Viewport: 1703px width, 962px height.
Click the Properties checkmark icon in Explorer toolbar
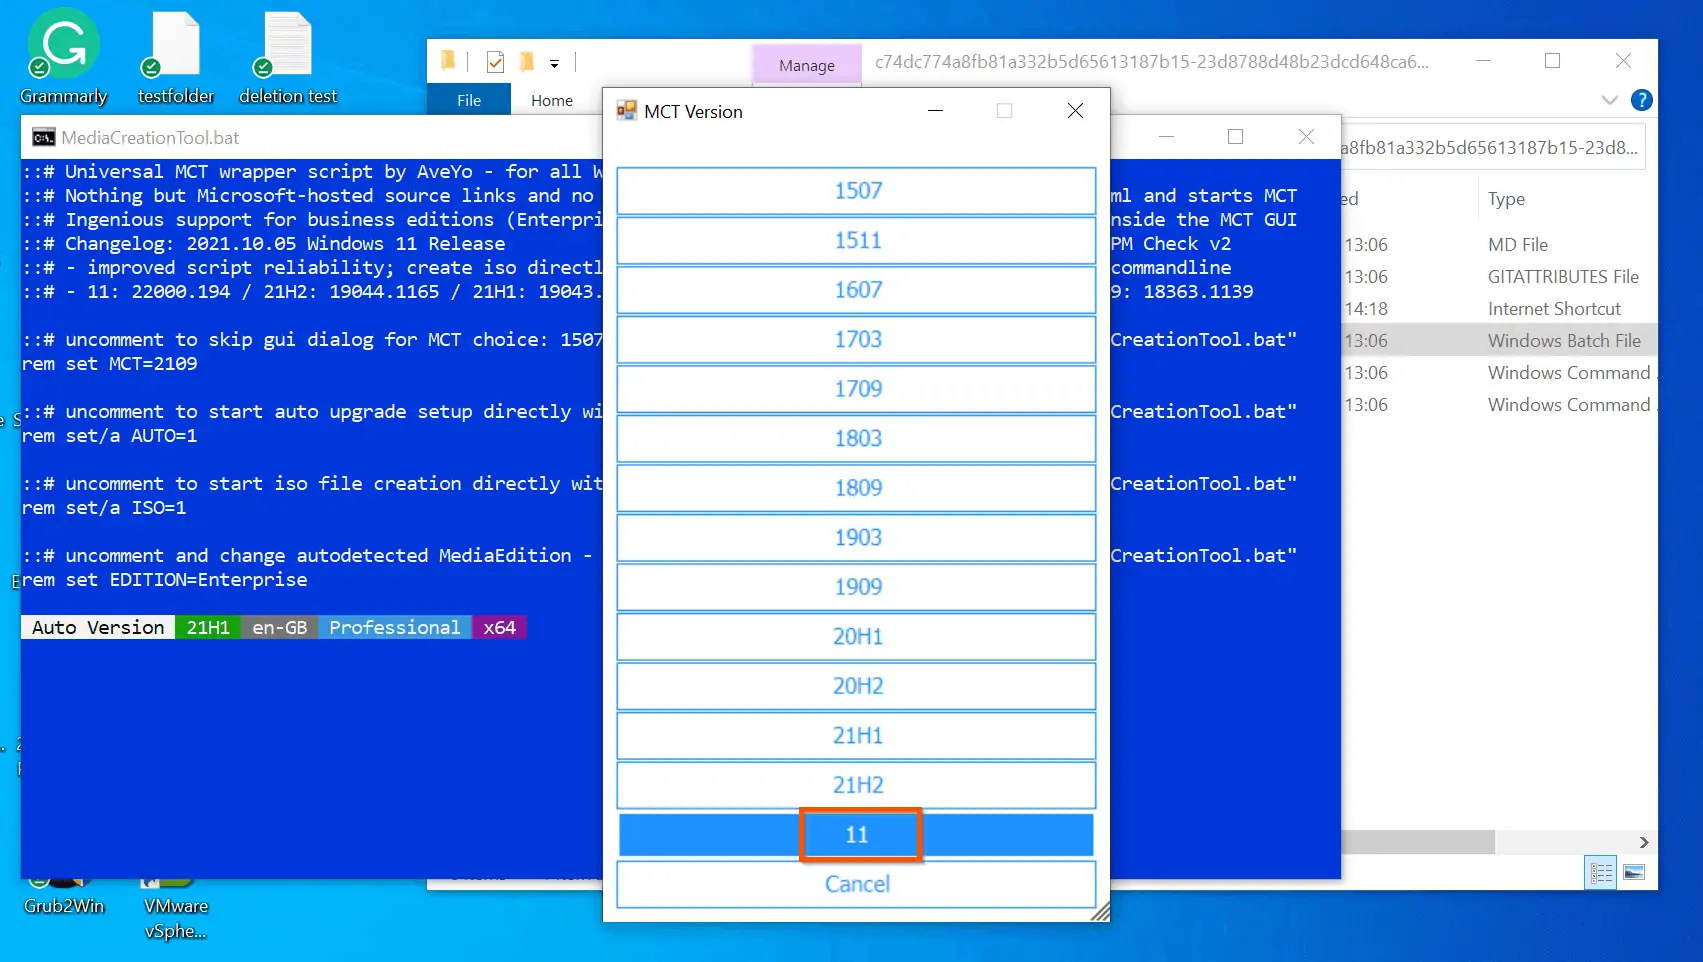click(x=495, y=62)
